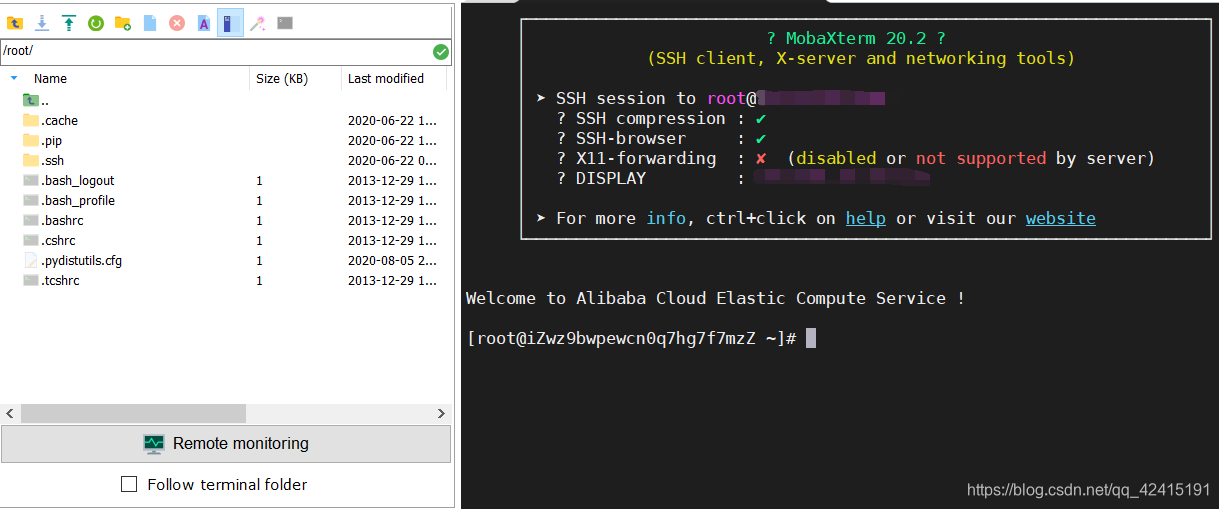Toggle the hidden files display icon
Image resolution: width=1219 pixels, height=509 pixels.
[x=230, y=22]
